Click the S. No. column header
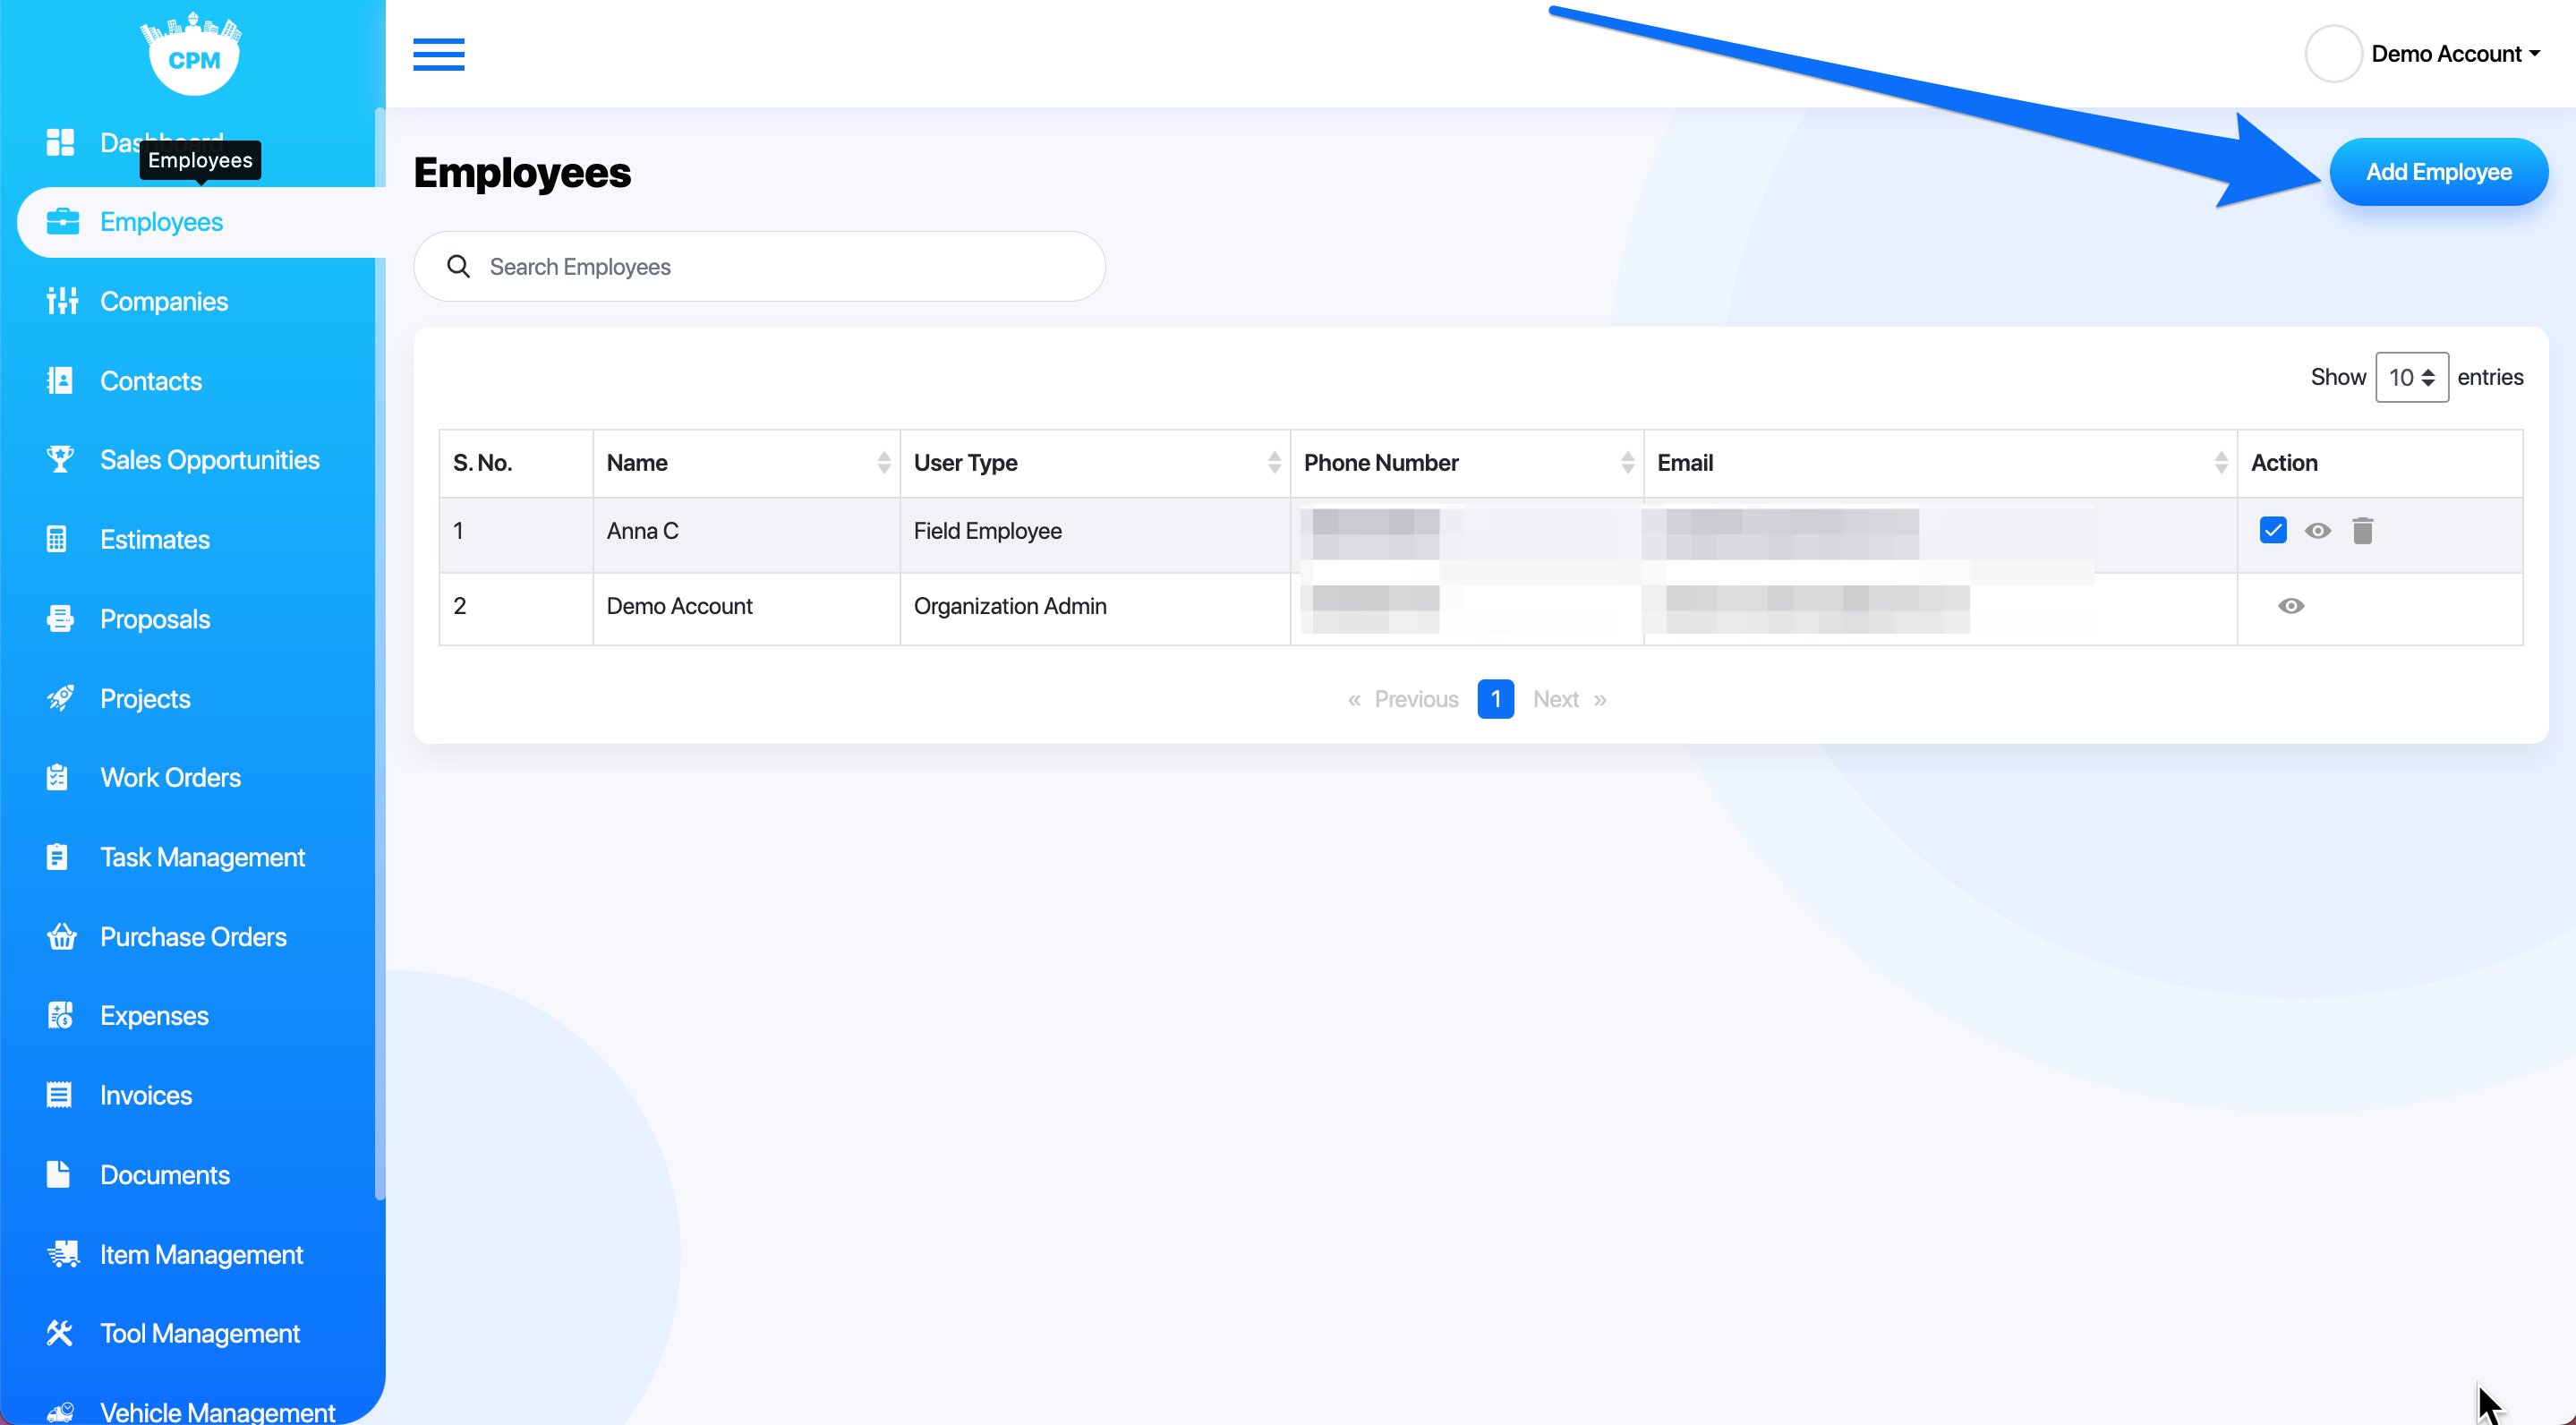 point(516,463)
